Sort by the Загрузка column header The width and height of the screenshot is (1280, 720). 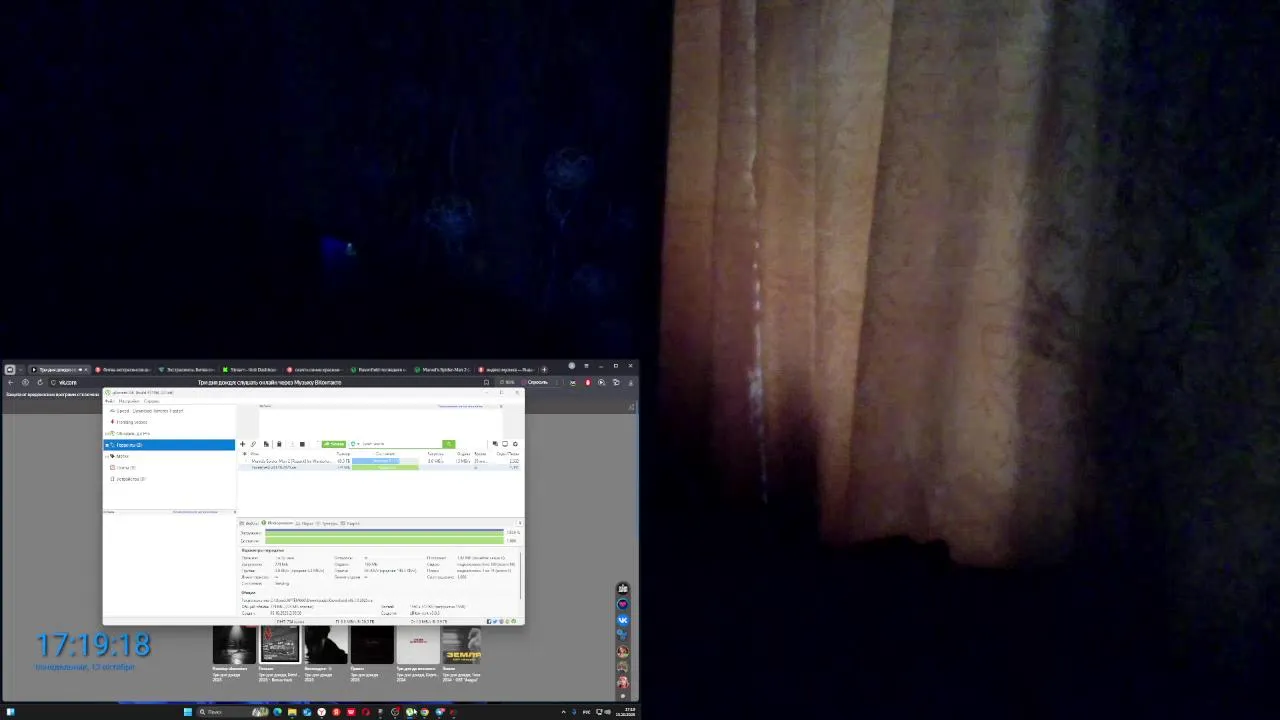(x=435, y=454)
